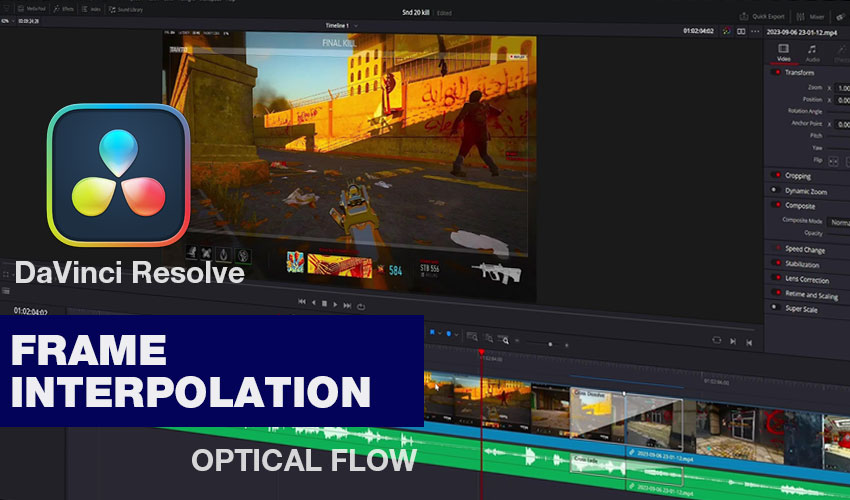850x500 pixels.
Task: Click flip horizontal button
Action: pos(833,162)
